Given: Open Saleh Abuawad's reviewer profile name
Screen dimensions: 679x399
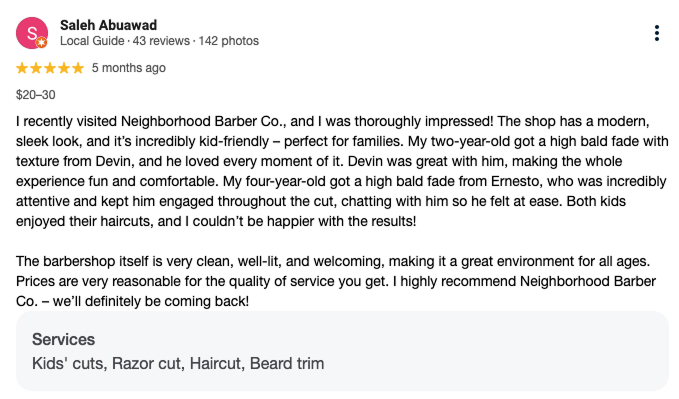Looking at the screenshot, I should [108, 25].
